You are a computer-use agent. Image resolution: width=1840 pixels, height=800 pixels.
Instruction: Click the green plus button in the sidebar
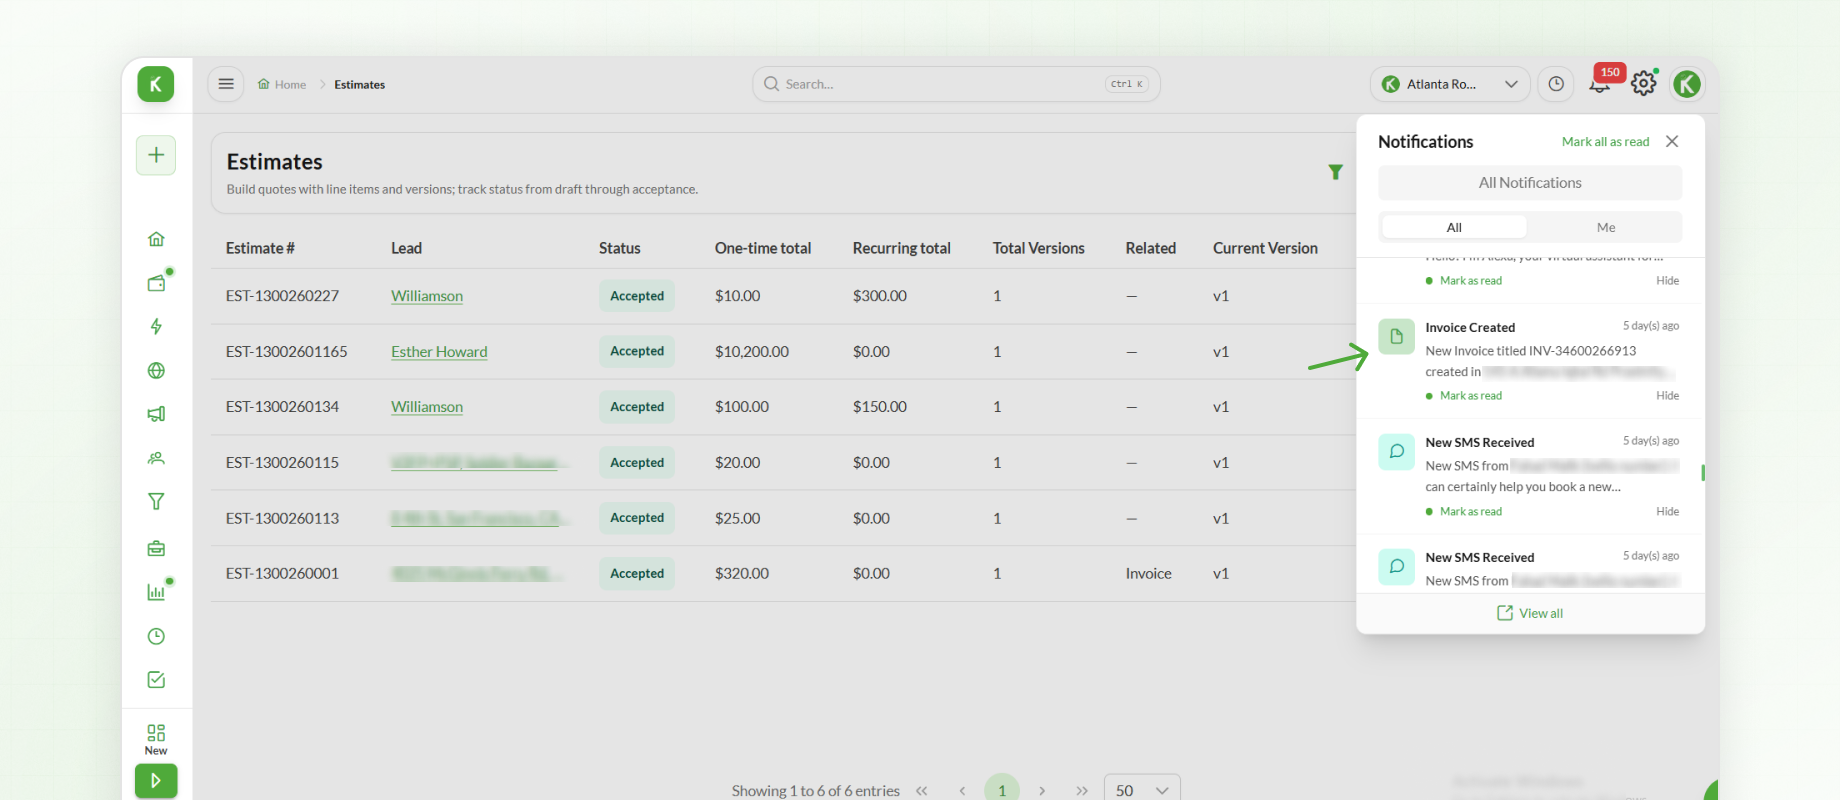pos(156,155)
